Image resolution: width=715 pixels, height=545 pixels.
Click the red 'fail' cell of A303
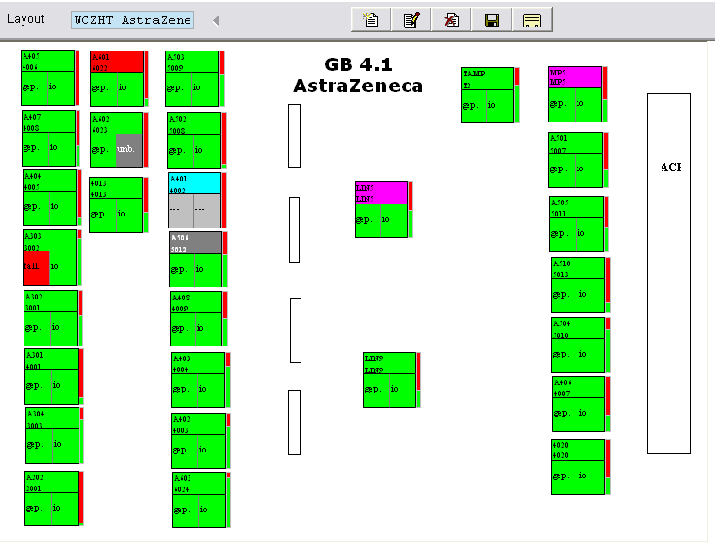(36, 268)
